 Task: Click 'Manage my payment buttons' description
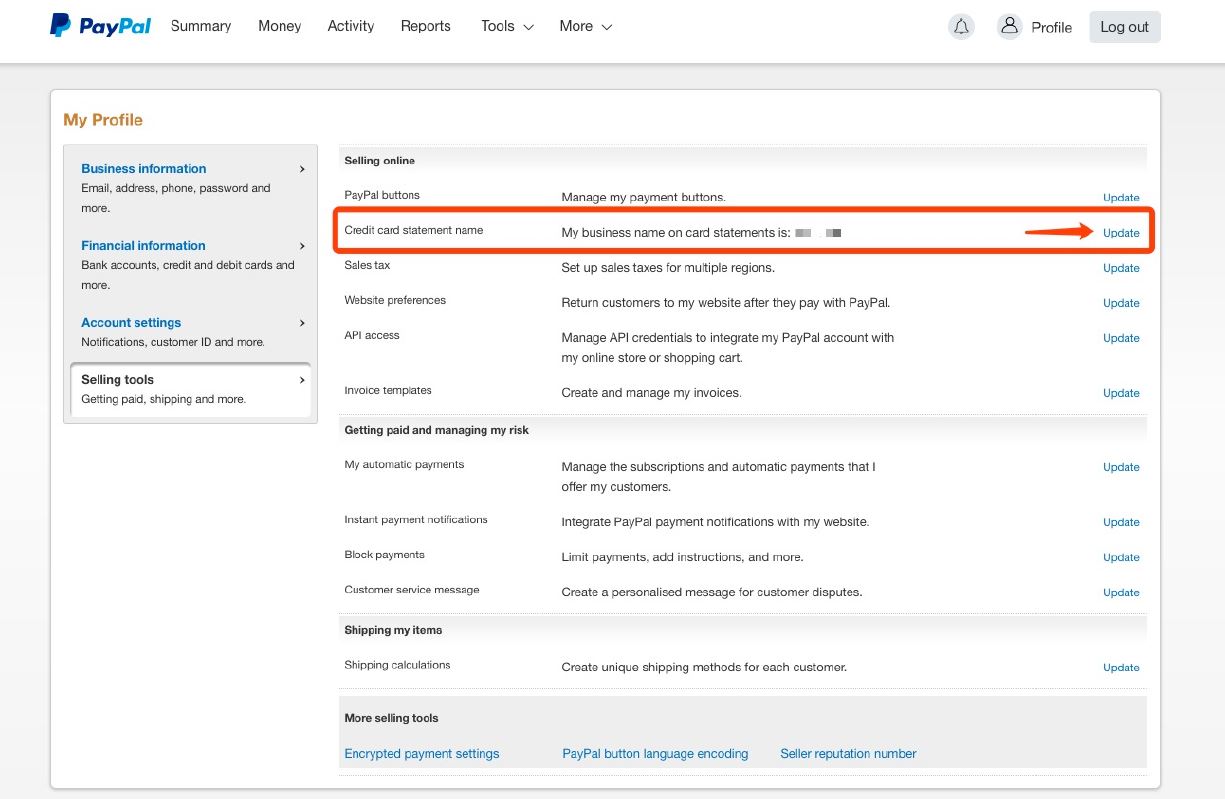tap(644, 198)
